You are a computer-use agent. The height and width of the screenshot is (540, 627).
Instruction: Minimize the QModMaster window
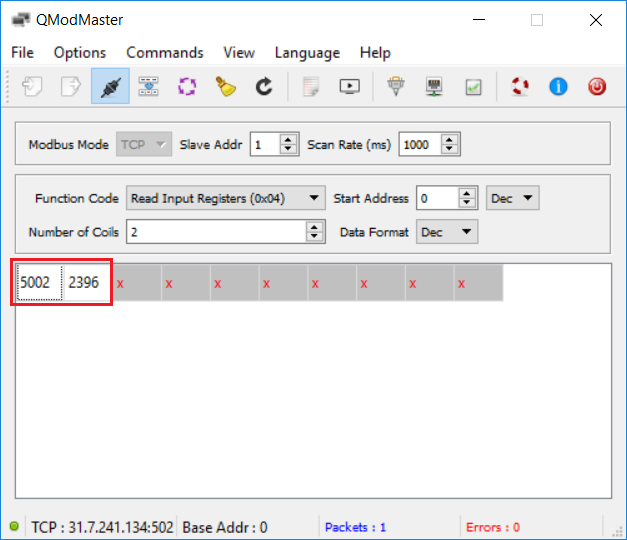pyautogui.click(x=479, y=20)
